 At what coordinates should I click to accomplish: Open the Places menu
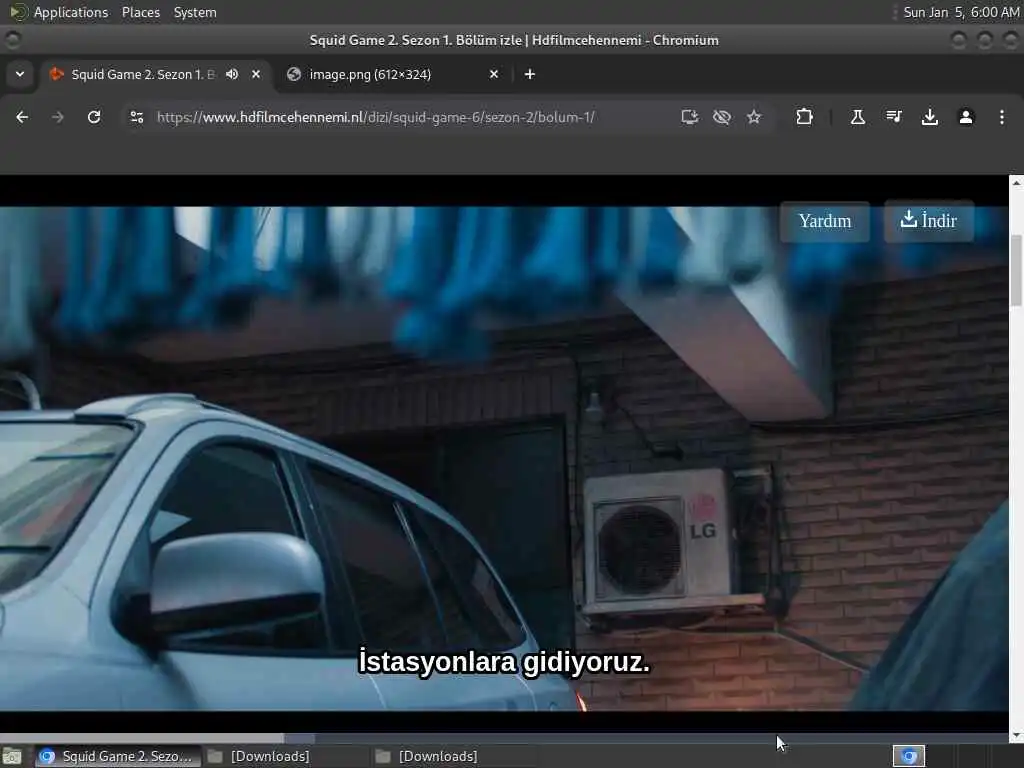pyautogui.click(x=140, y=12)
